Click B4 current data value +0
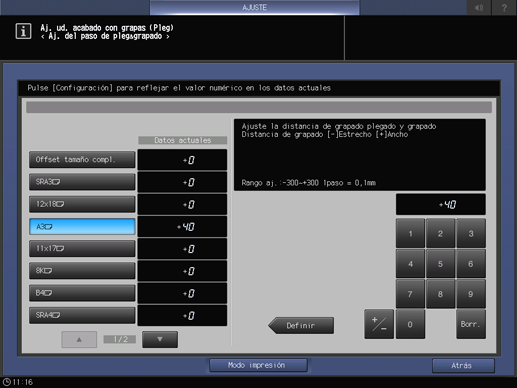This screenshot has height=388, width=517. coord(182,293)
